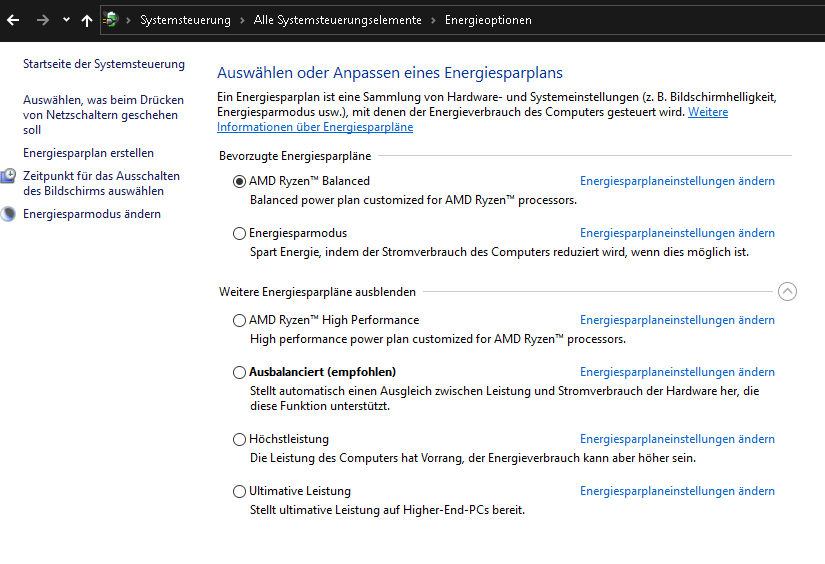Click Bevorzugte Energiesparpläne section label
The image size is (825, 564).
click(295, 156)
